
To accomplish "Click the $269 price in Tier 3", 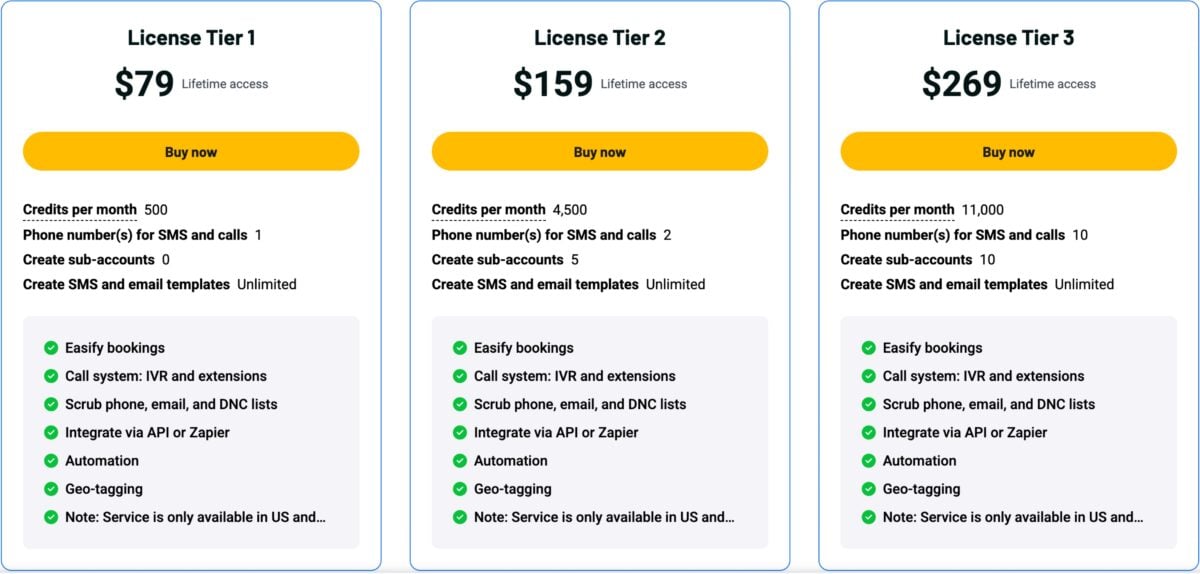I will pyautogui.click(x=962, y=84).
